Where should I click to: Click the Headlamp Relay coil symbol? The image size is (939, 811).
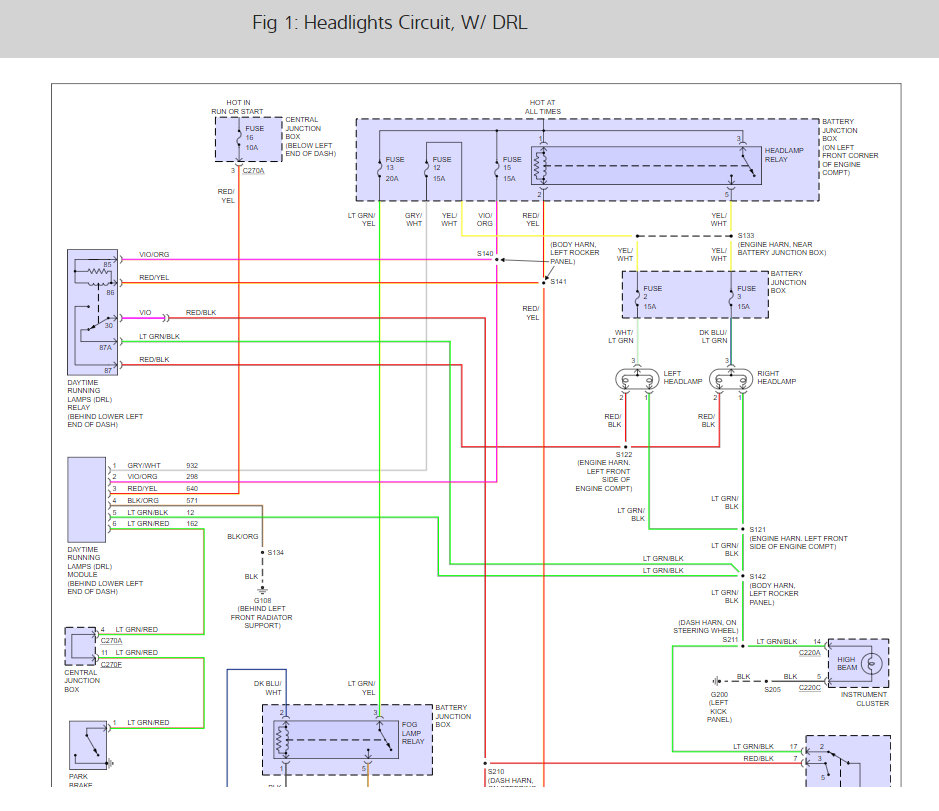coord(540,166)
